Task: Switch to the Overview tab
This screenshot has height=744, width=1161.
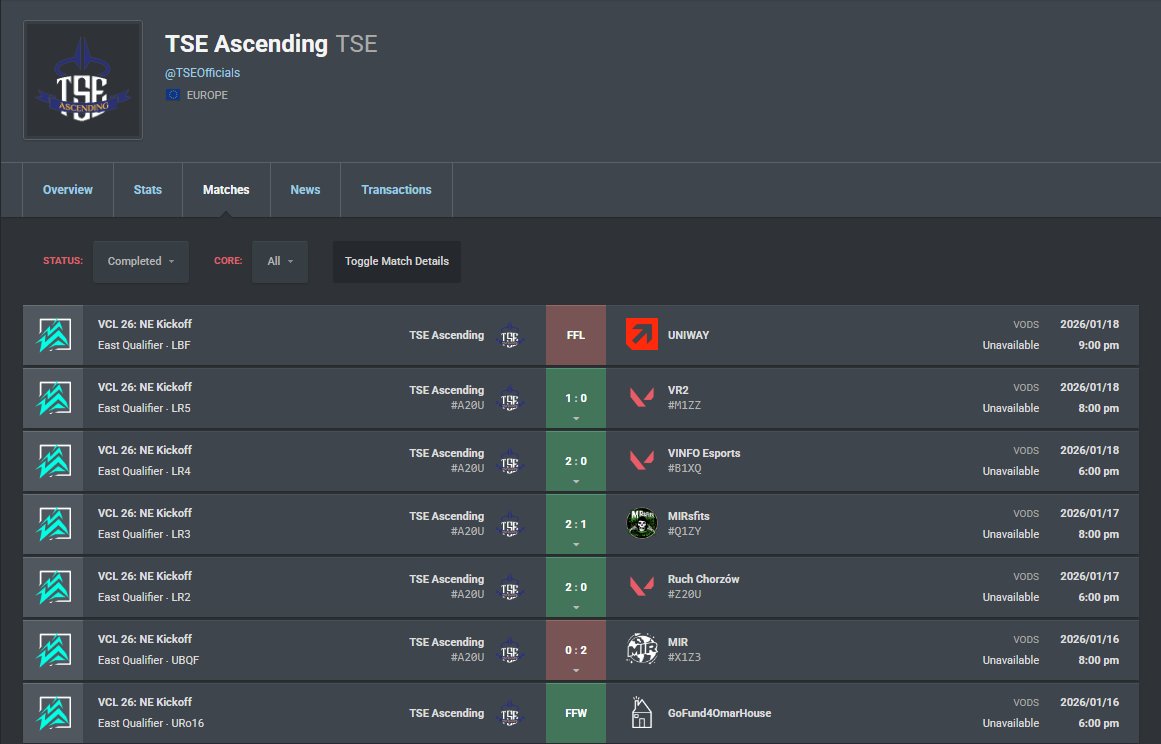Action: click(x=67, y=190)
